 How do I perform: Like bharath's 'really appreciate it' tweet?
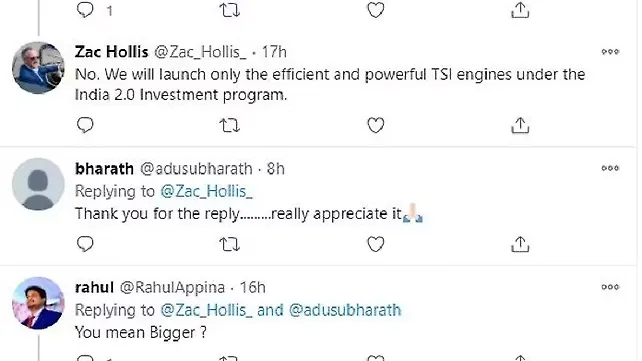[375, 244]
